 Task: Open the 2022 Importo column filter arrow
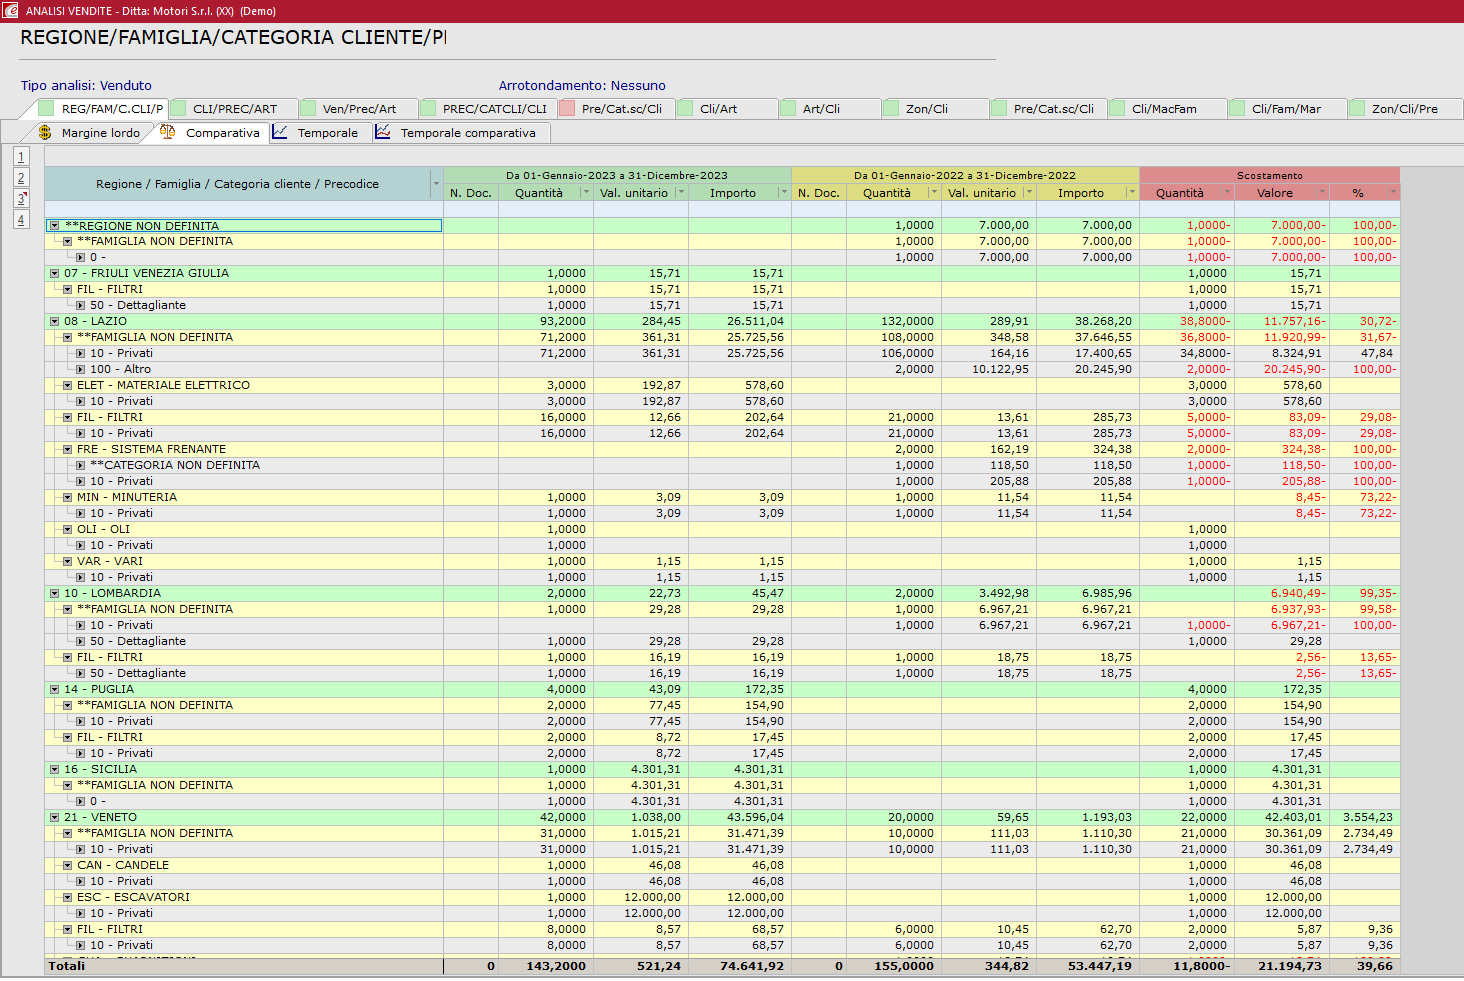(x=1131, y=193)
